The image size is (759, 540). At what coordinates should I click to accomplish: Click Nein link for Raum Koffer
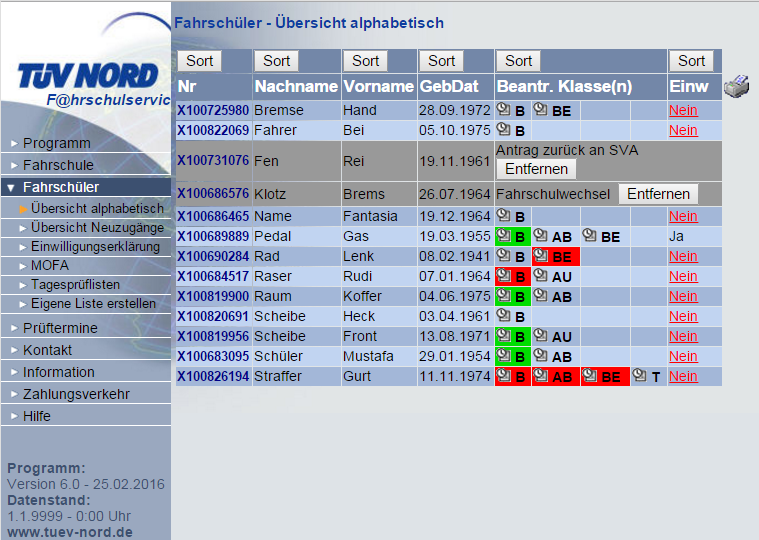click(683, 296)
